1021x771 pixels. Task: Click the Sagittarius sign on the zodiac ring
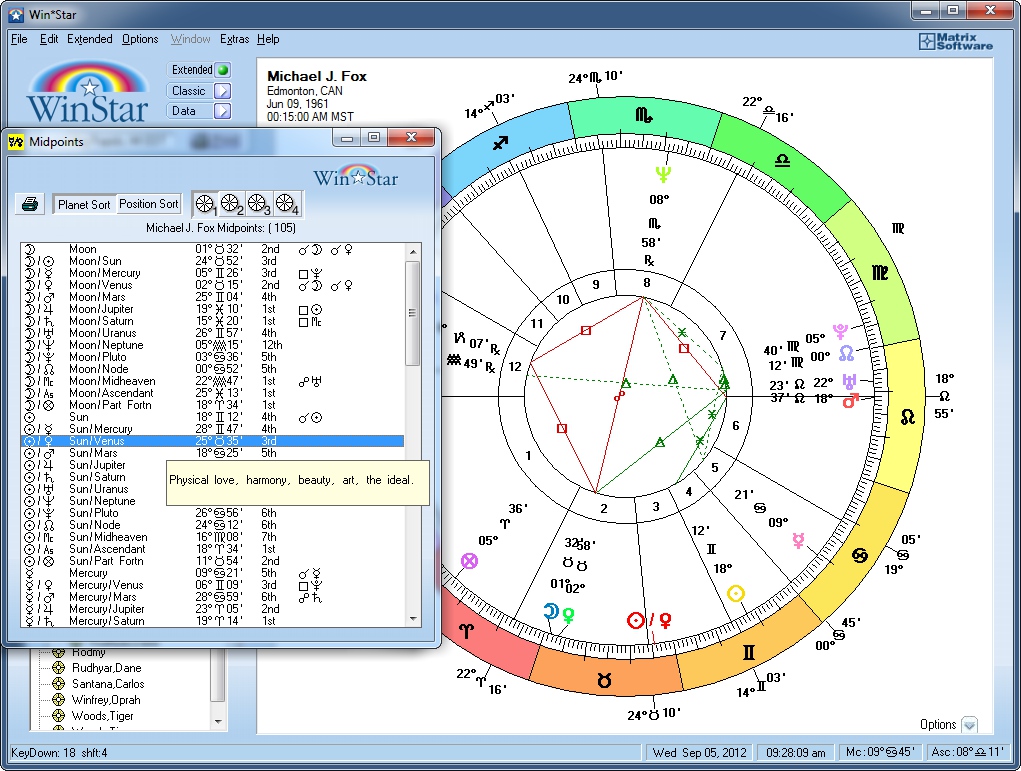click(499, 143)
